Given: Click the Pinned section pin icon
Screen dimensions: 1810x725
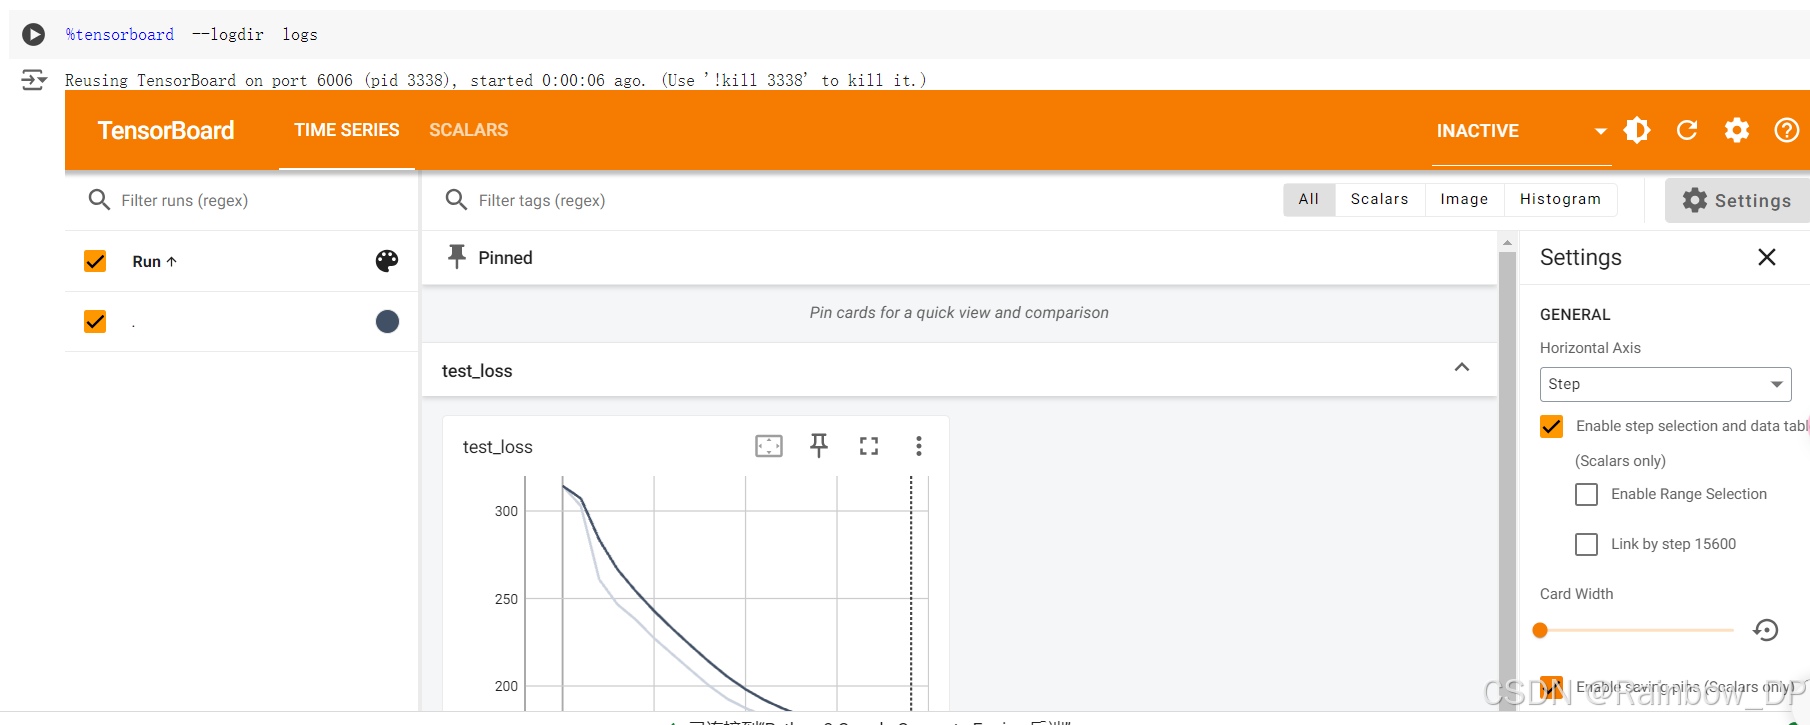Looking at the screenshot, I should [457, 257].
